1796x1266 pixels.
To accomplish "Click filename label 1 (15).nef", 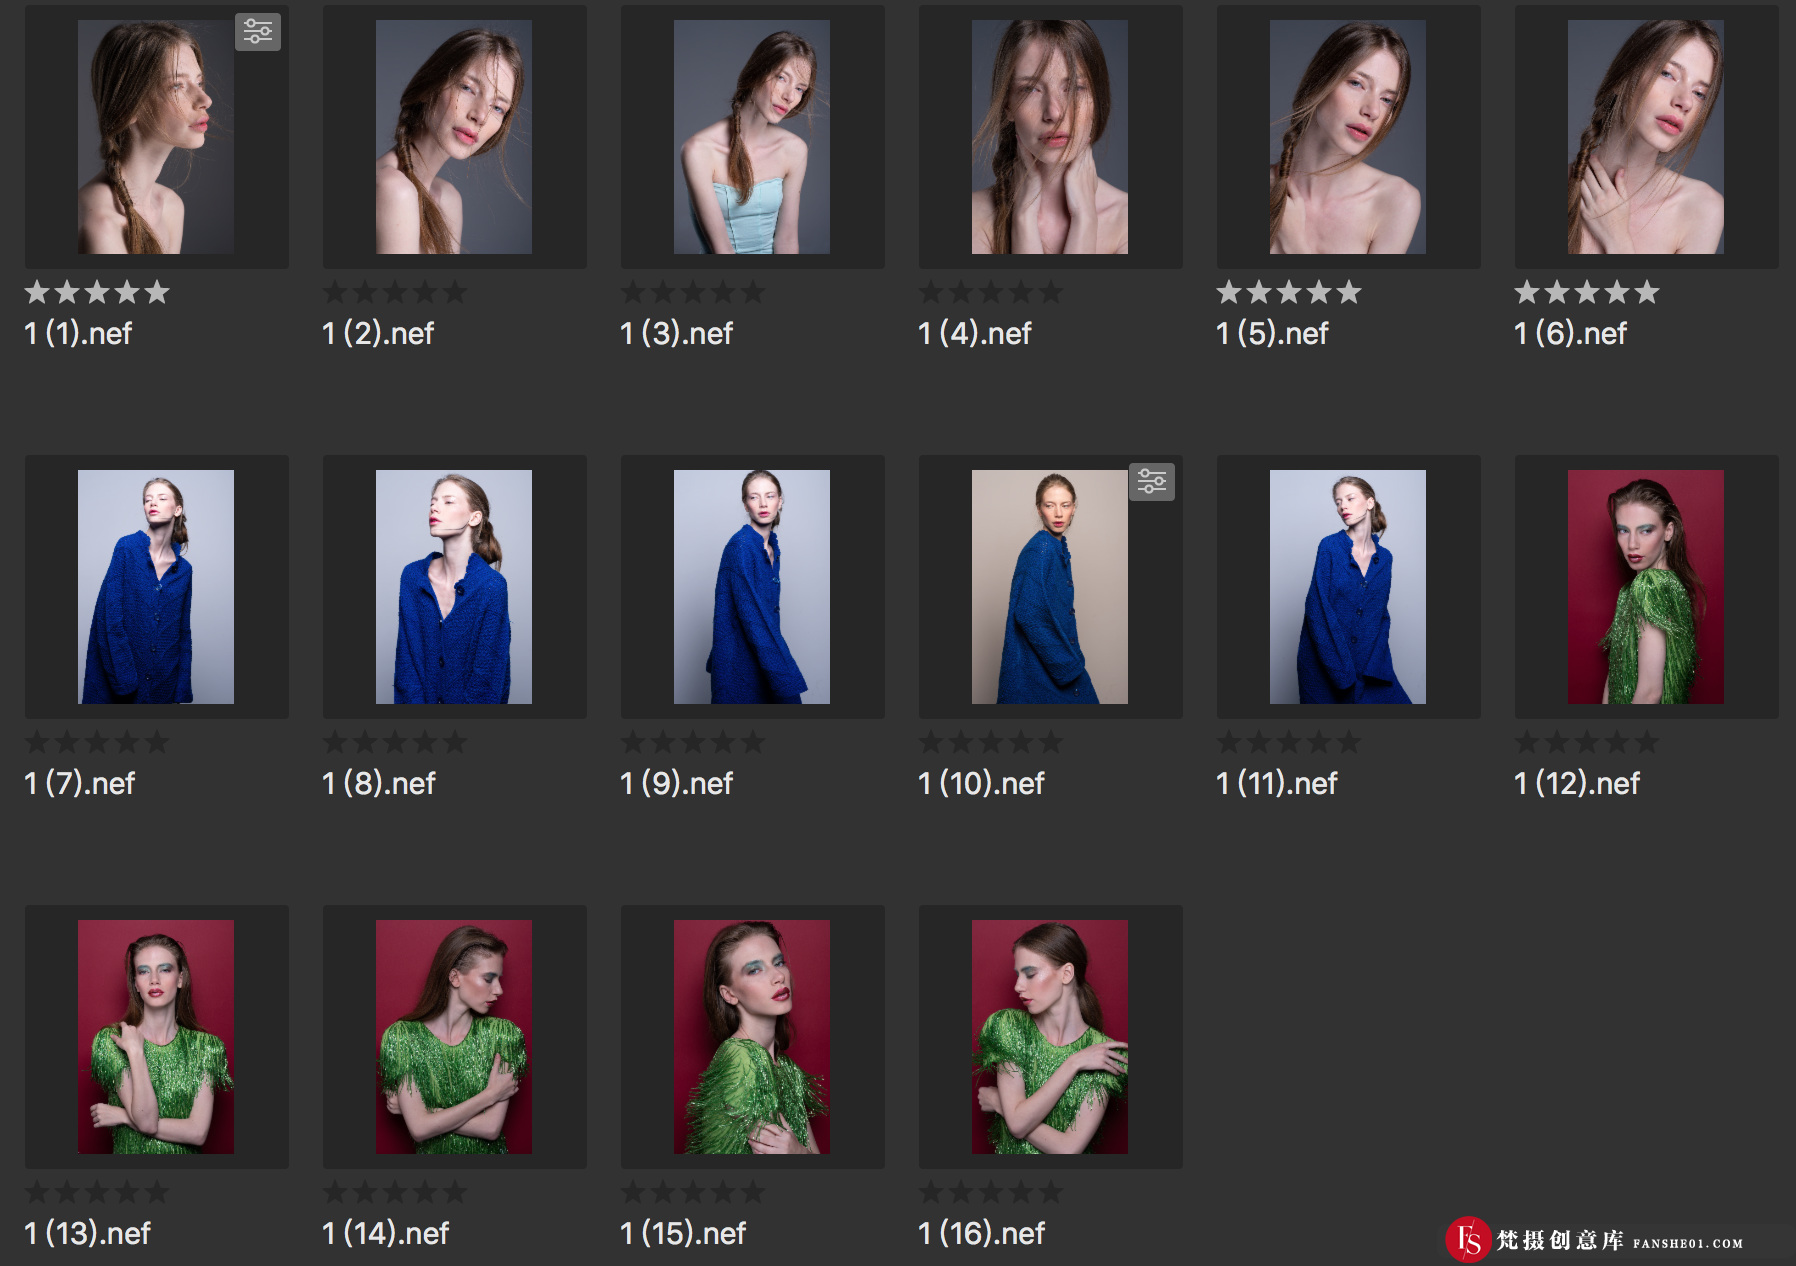I will click(683, 1233).
